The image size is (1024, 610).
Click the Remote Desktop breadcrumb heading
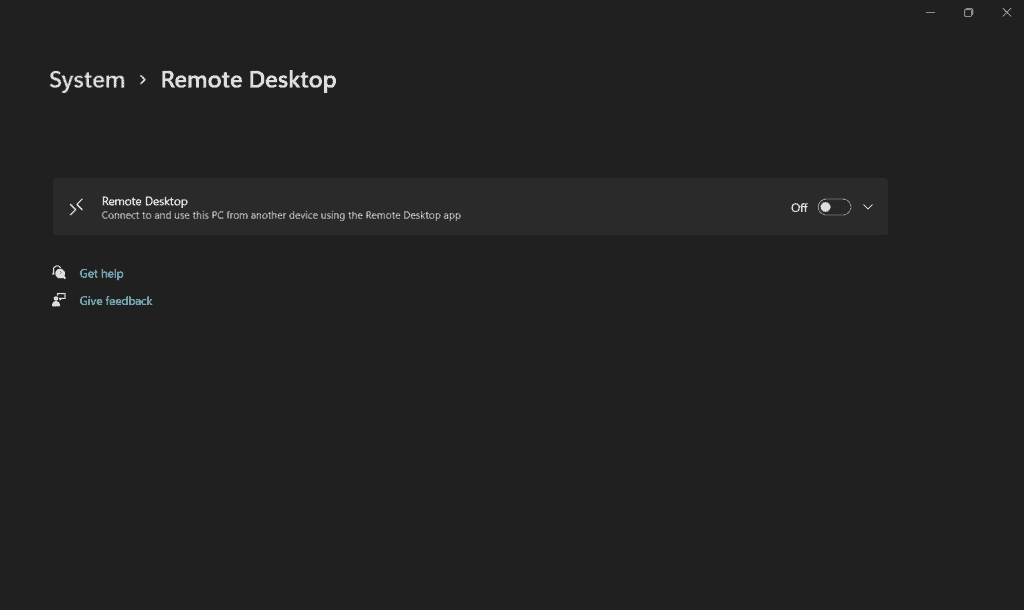pyautogui.click(x=248, y=80)
